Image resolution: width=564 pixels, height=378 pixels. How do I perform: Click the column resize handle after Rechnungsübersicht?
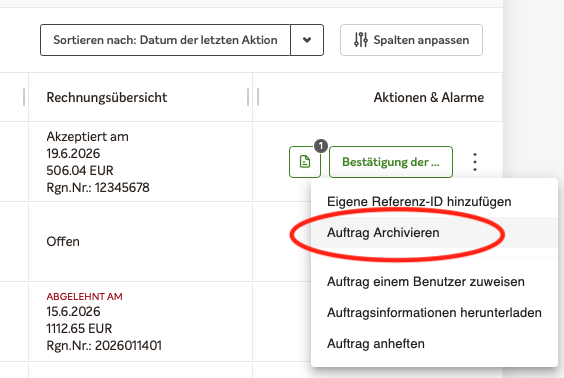[x=248, y=97]
